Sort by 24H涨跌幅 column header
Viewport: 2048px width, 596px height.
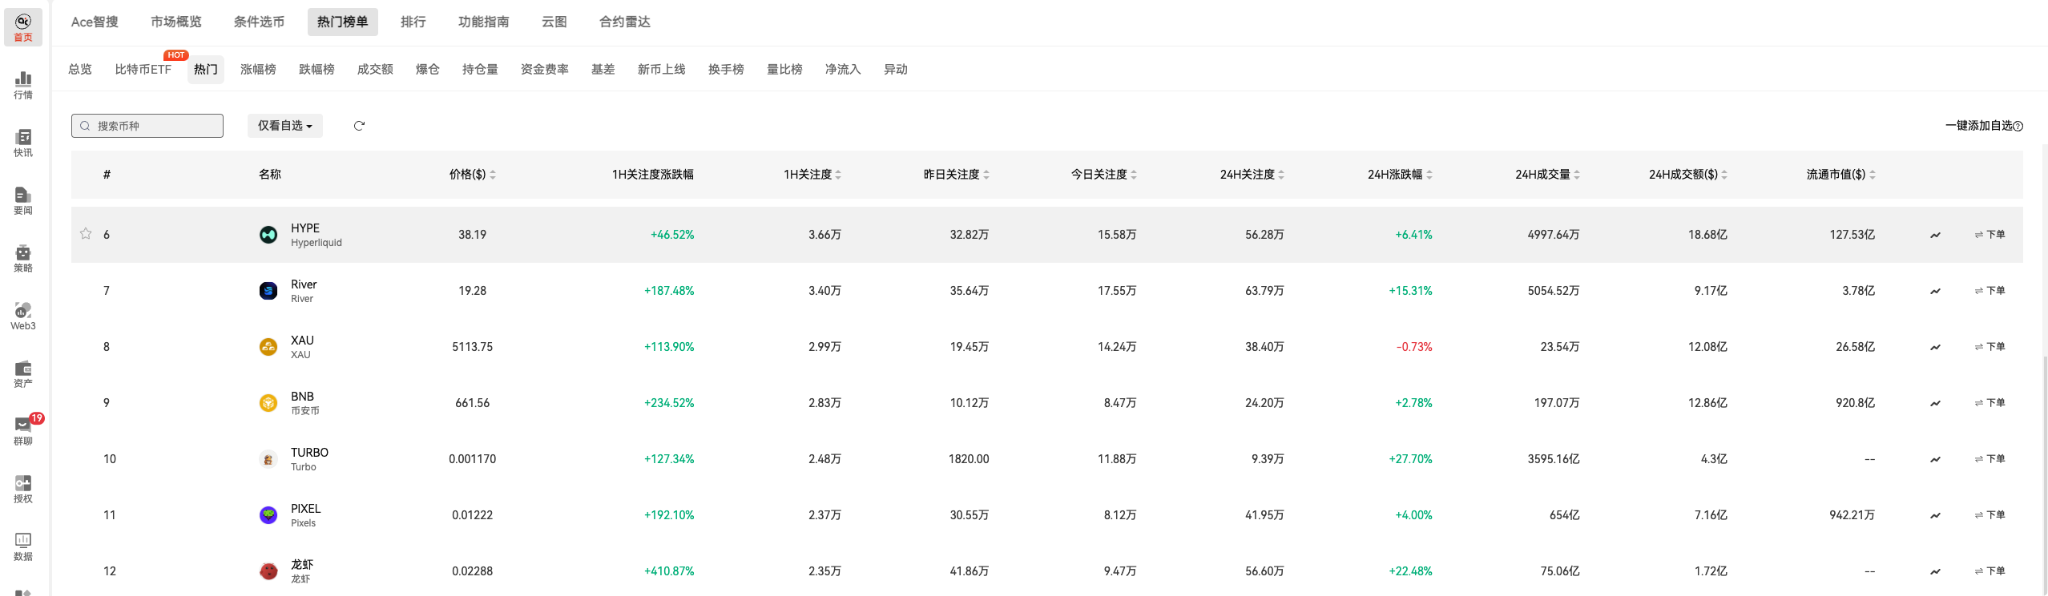pyautogui.click(x=1399, y=175)
